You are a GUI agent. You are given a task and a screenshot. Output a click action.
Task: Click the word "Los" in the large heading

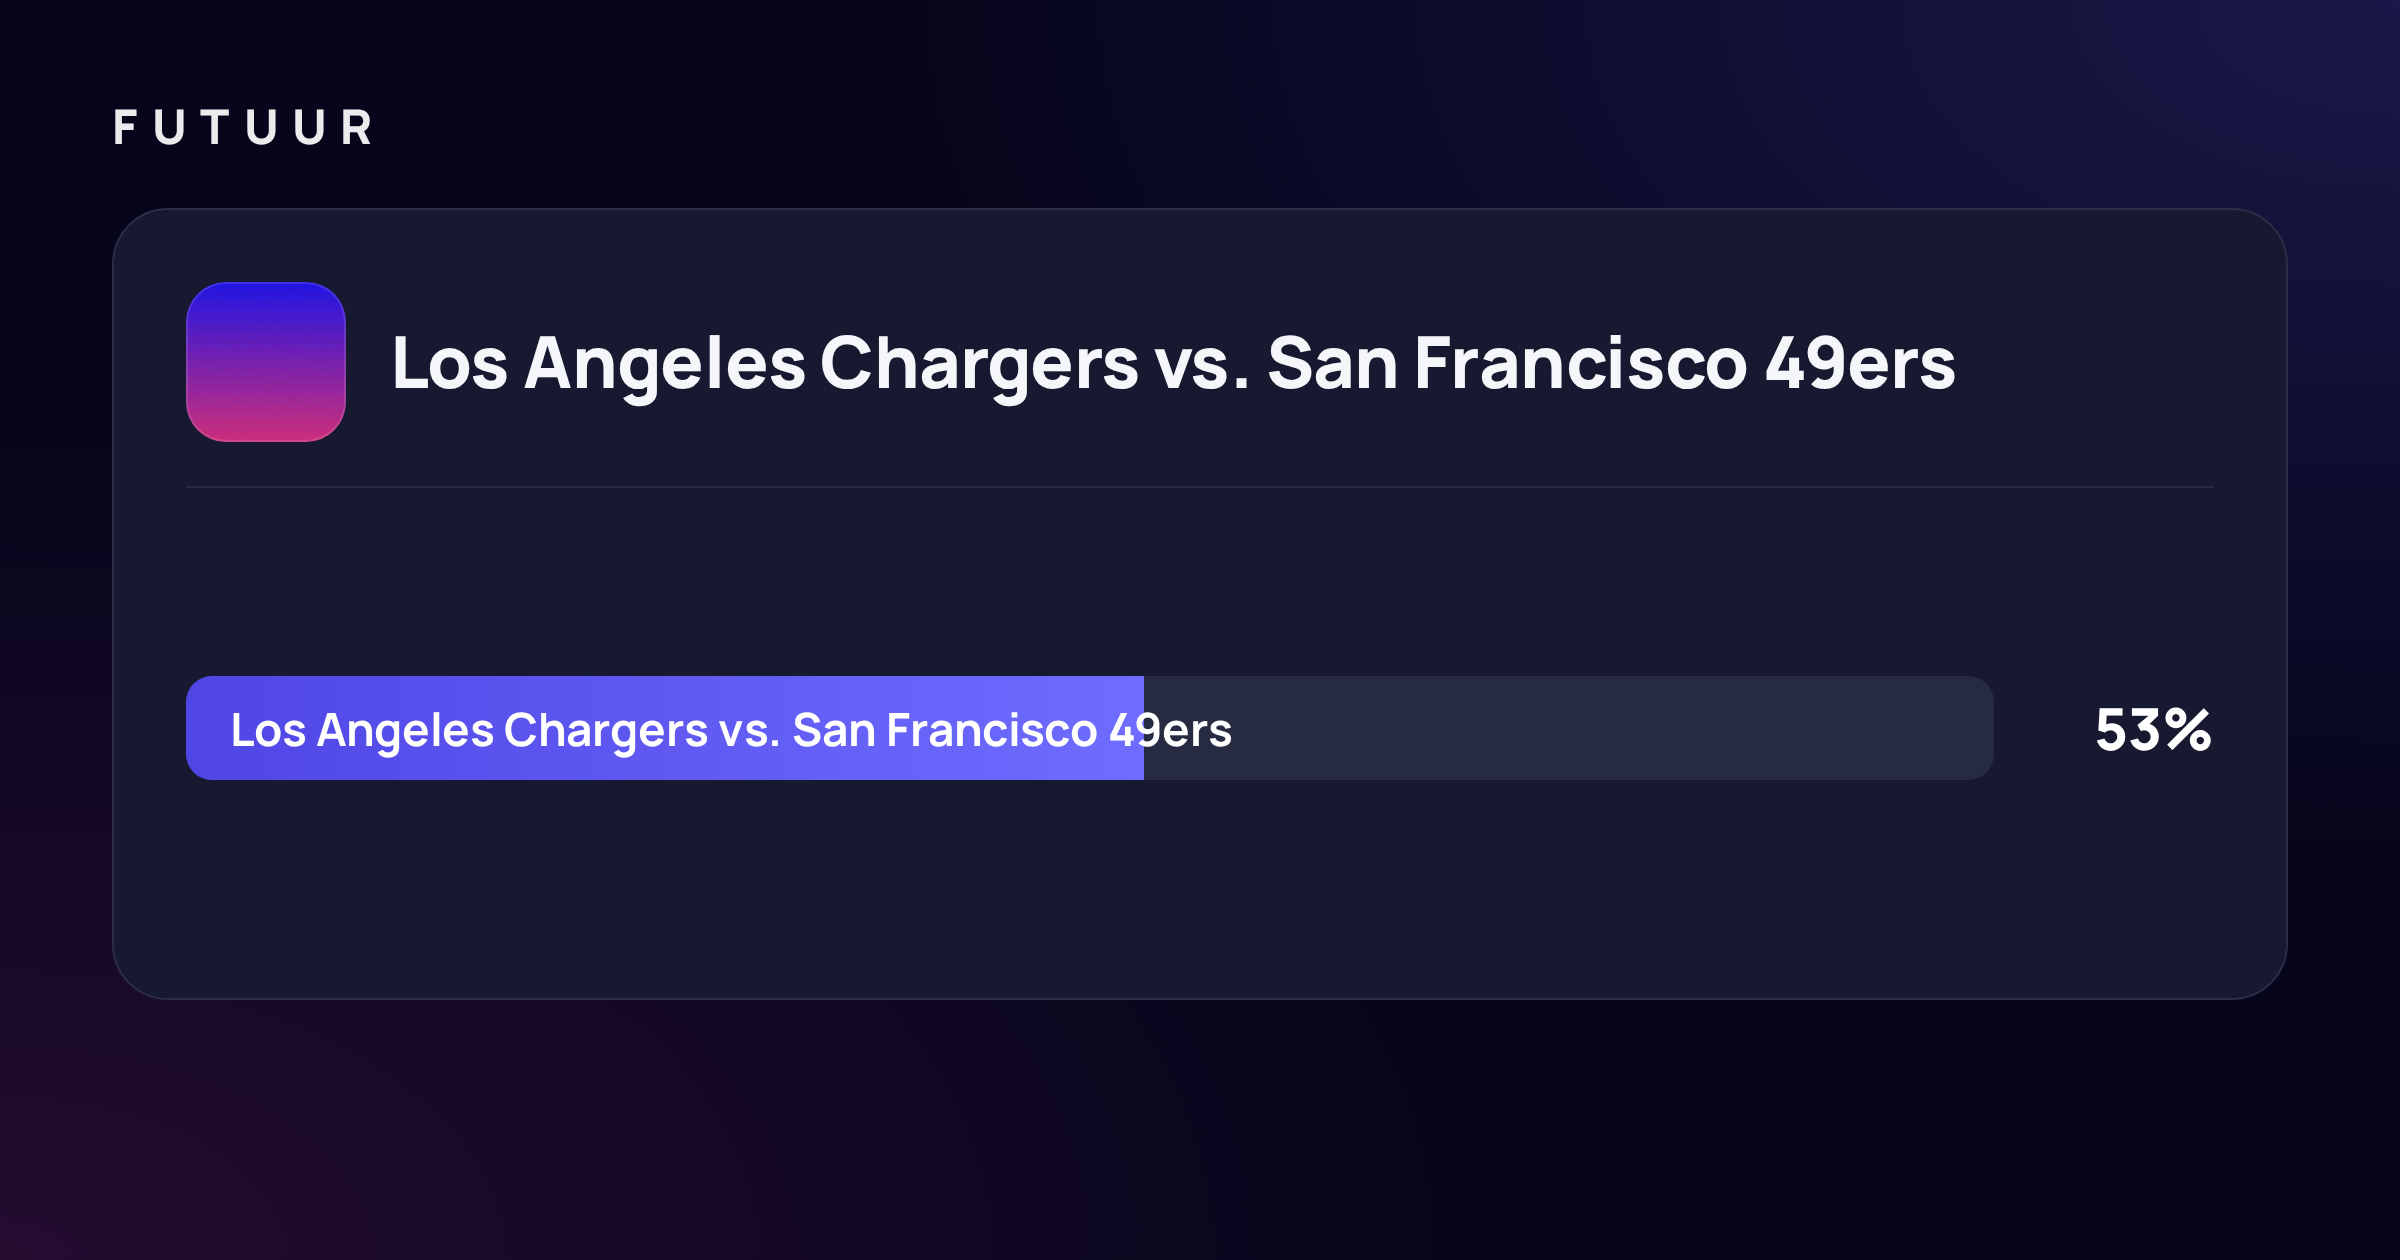coord(450,364)
